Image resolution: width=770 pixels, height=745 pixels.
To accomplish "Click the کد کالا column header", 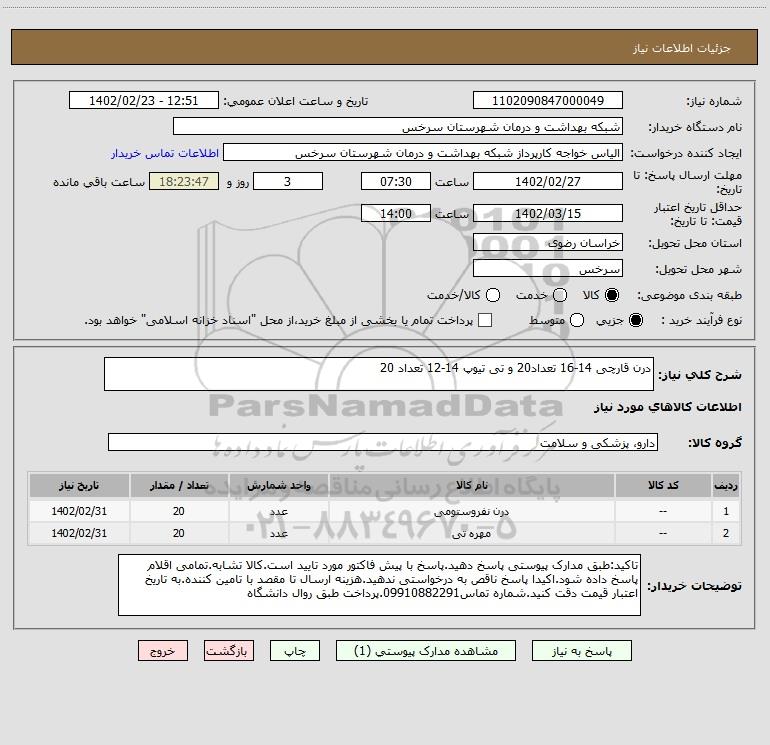I will point(663,485).
